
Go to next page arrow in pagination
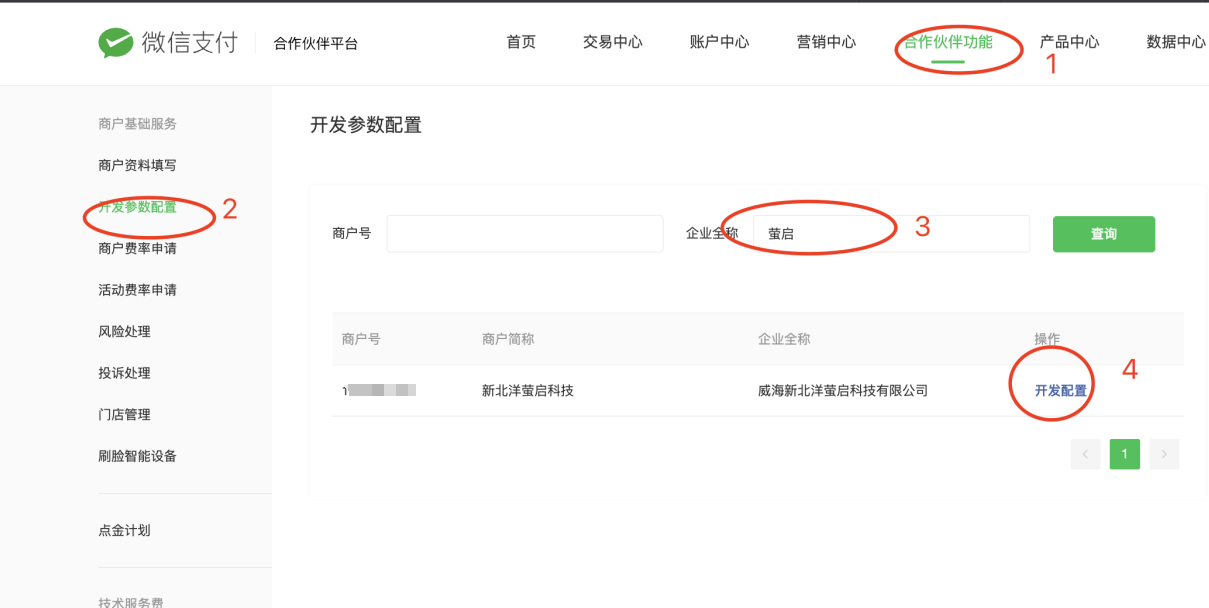pyautogui.click(x=1164, y=454)
